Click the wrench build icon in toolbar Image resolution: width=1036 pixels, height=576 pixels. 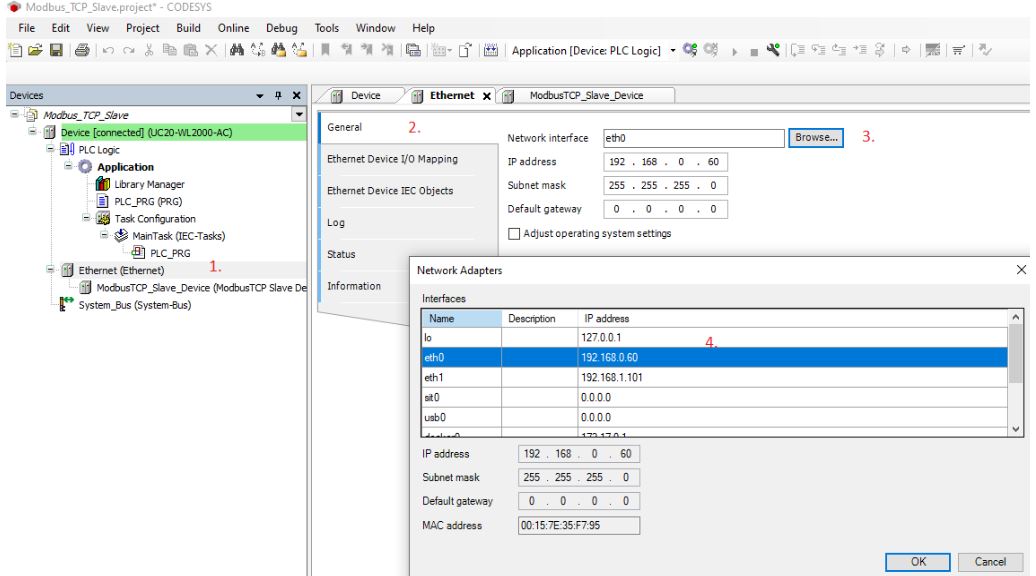[773, 50]
